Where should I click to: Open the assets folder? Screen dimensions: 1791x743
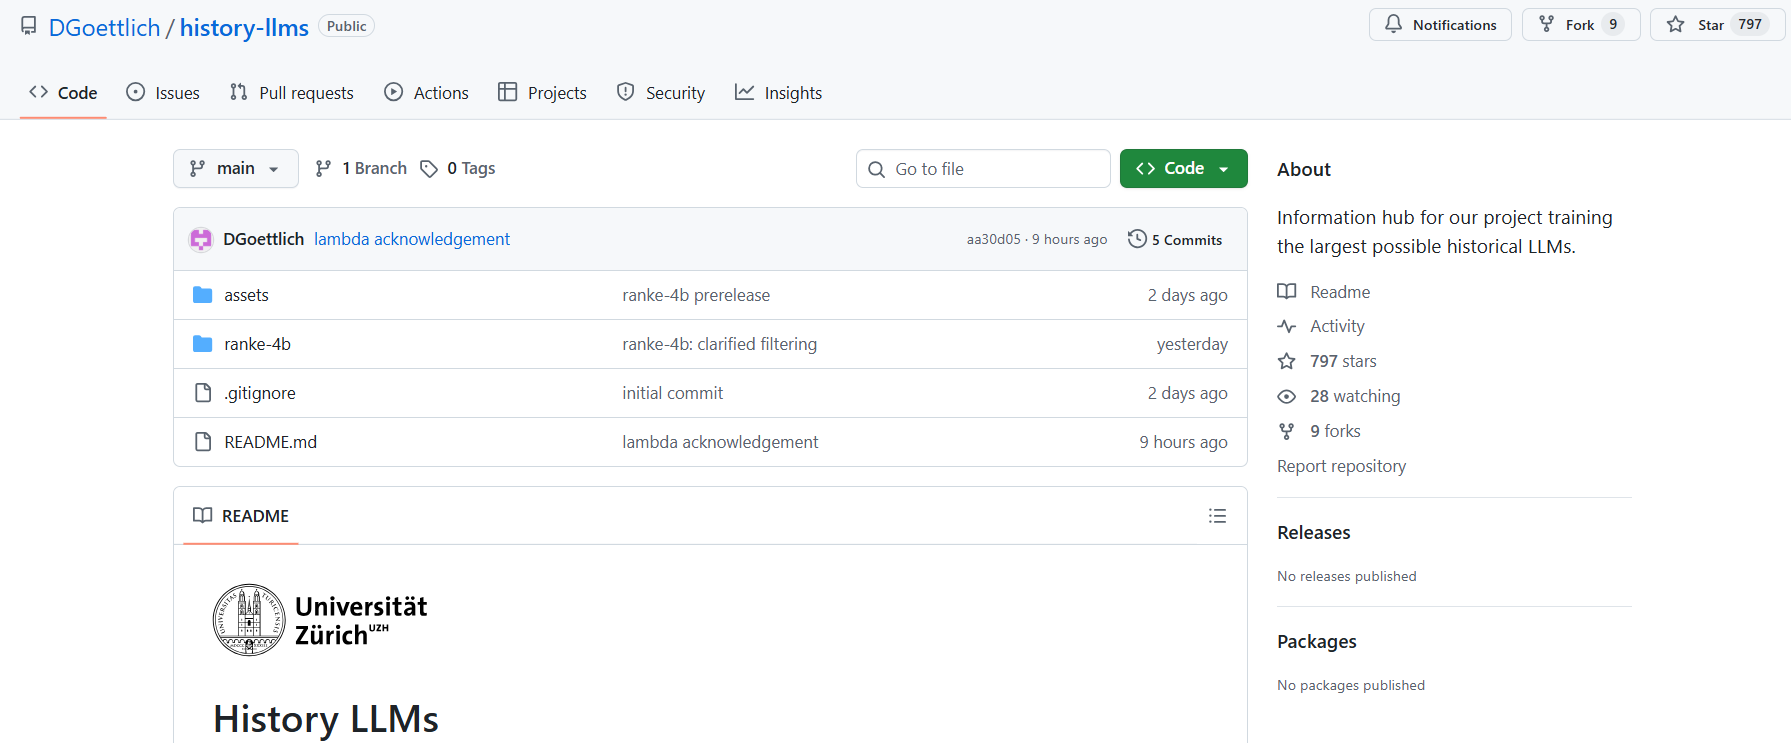click(x=246, y=295)
